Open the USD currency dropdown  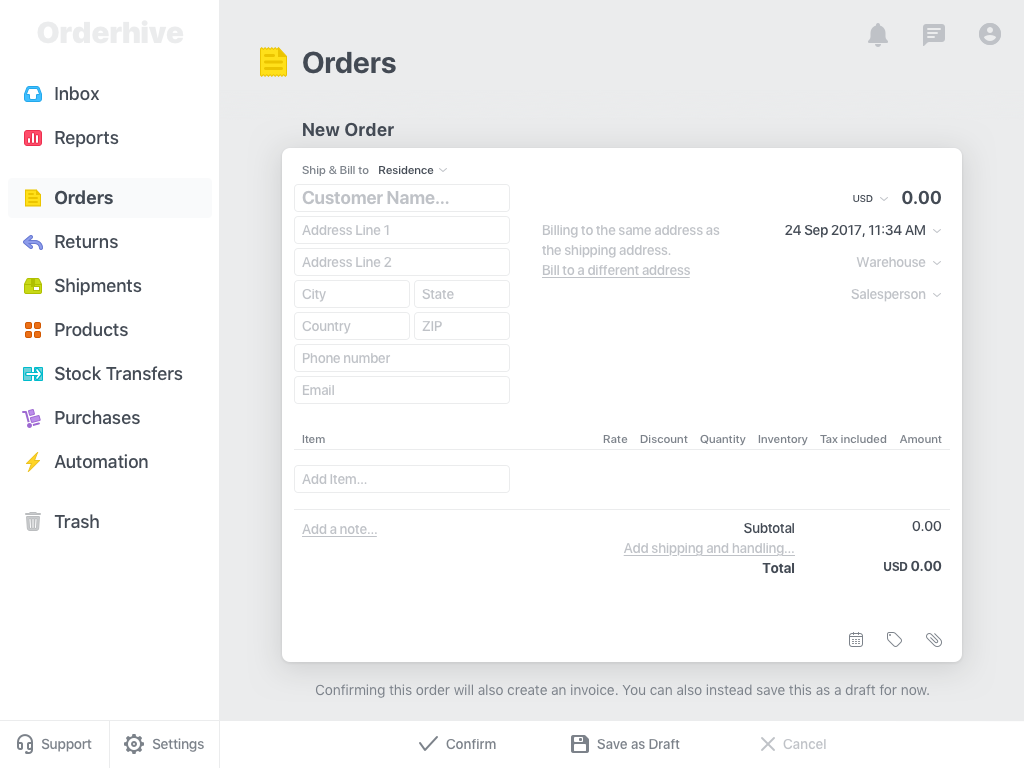pos(870,199)
